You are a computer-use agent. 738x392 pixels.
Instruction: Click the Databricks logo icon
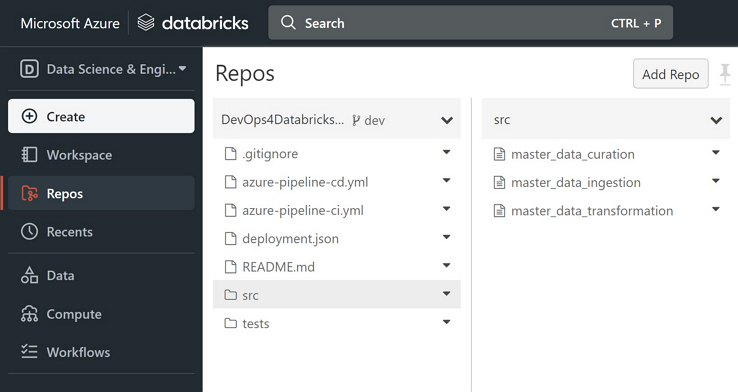pyautogui.click(x=146, y=23)
